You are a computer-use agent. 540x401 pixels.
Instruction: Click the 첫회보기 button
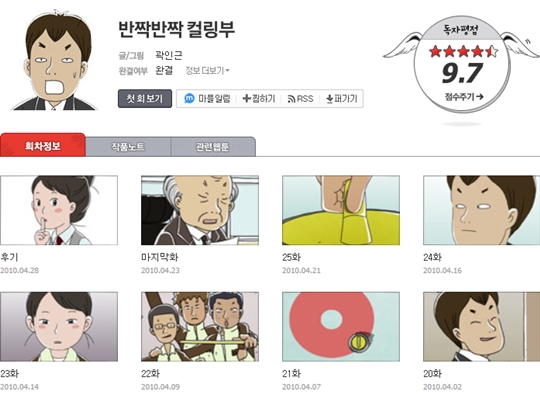pyautogui.click(x=145, y=99)
